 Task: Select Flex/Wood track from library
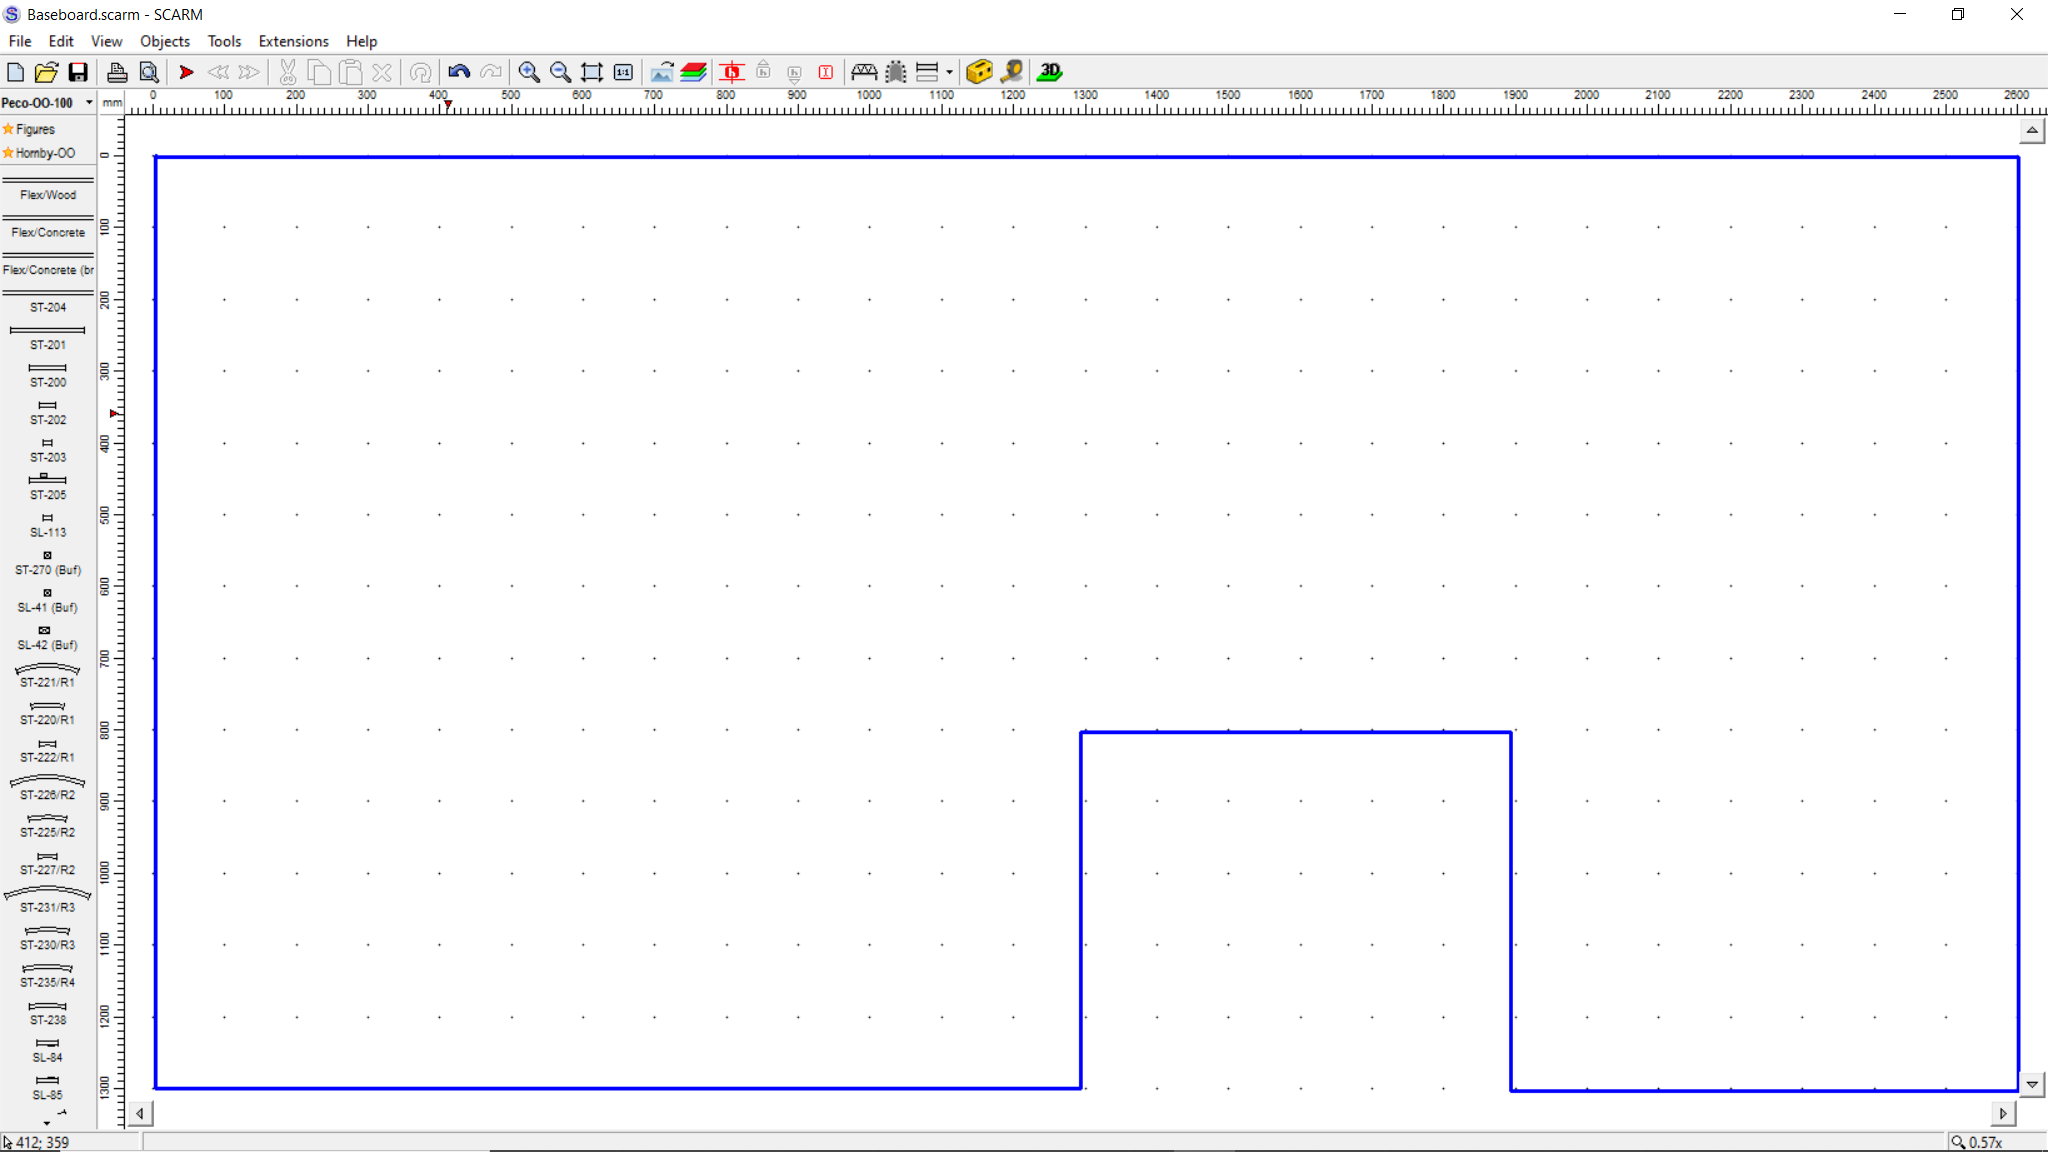[48, 189]
